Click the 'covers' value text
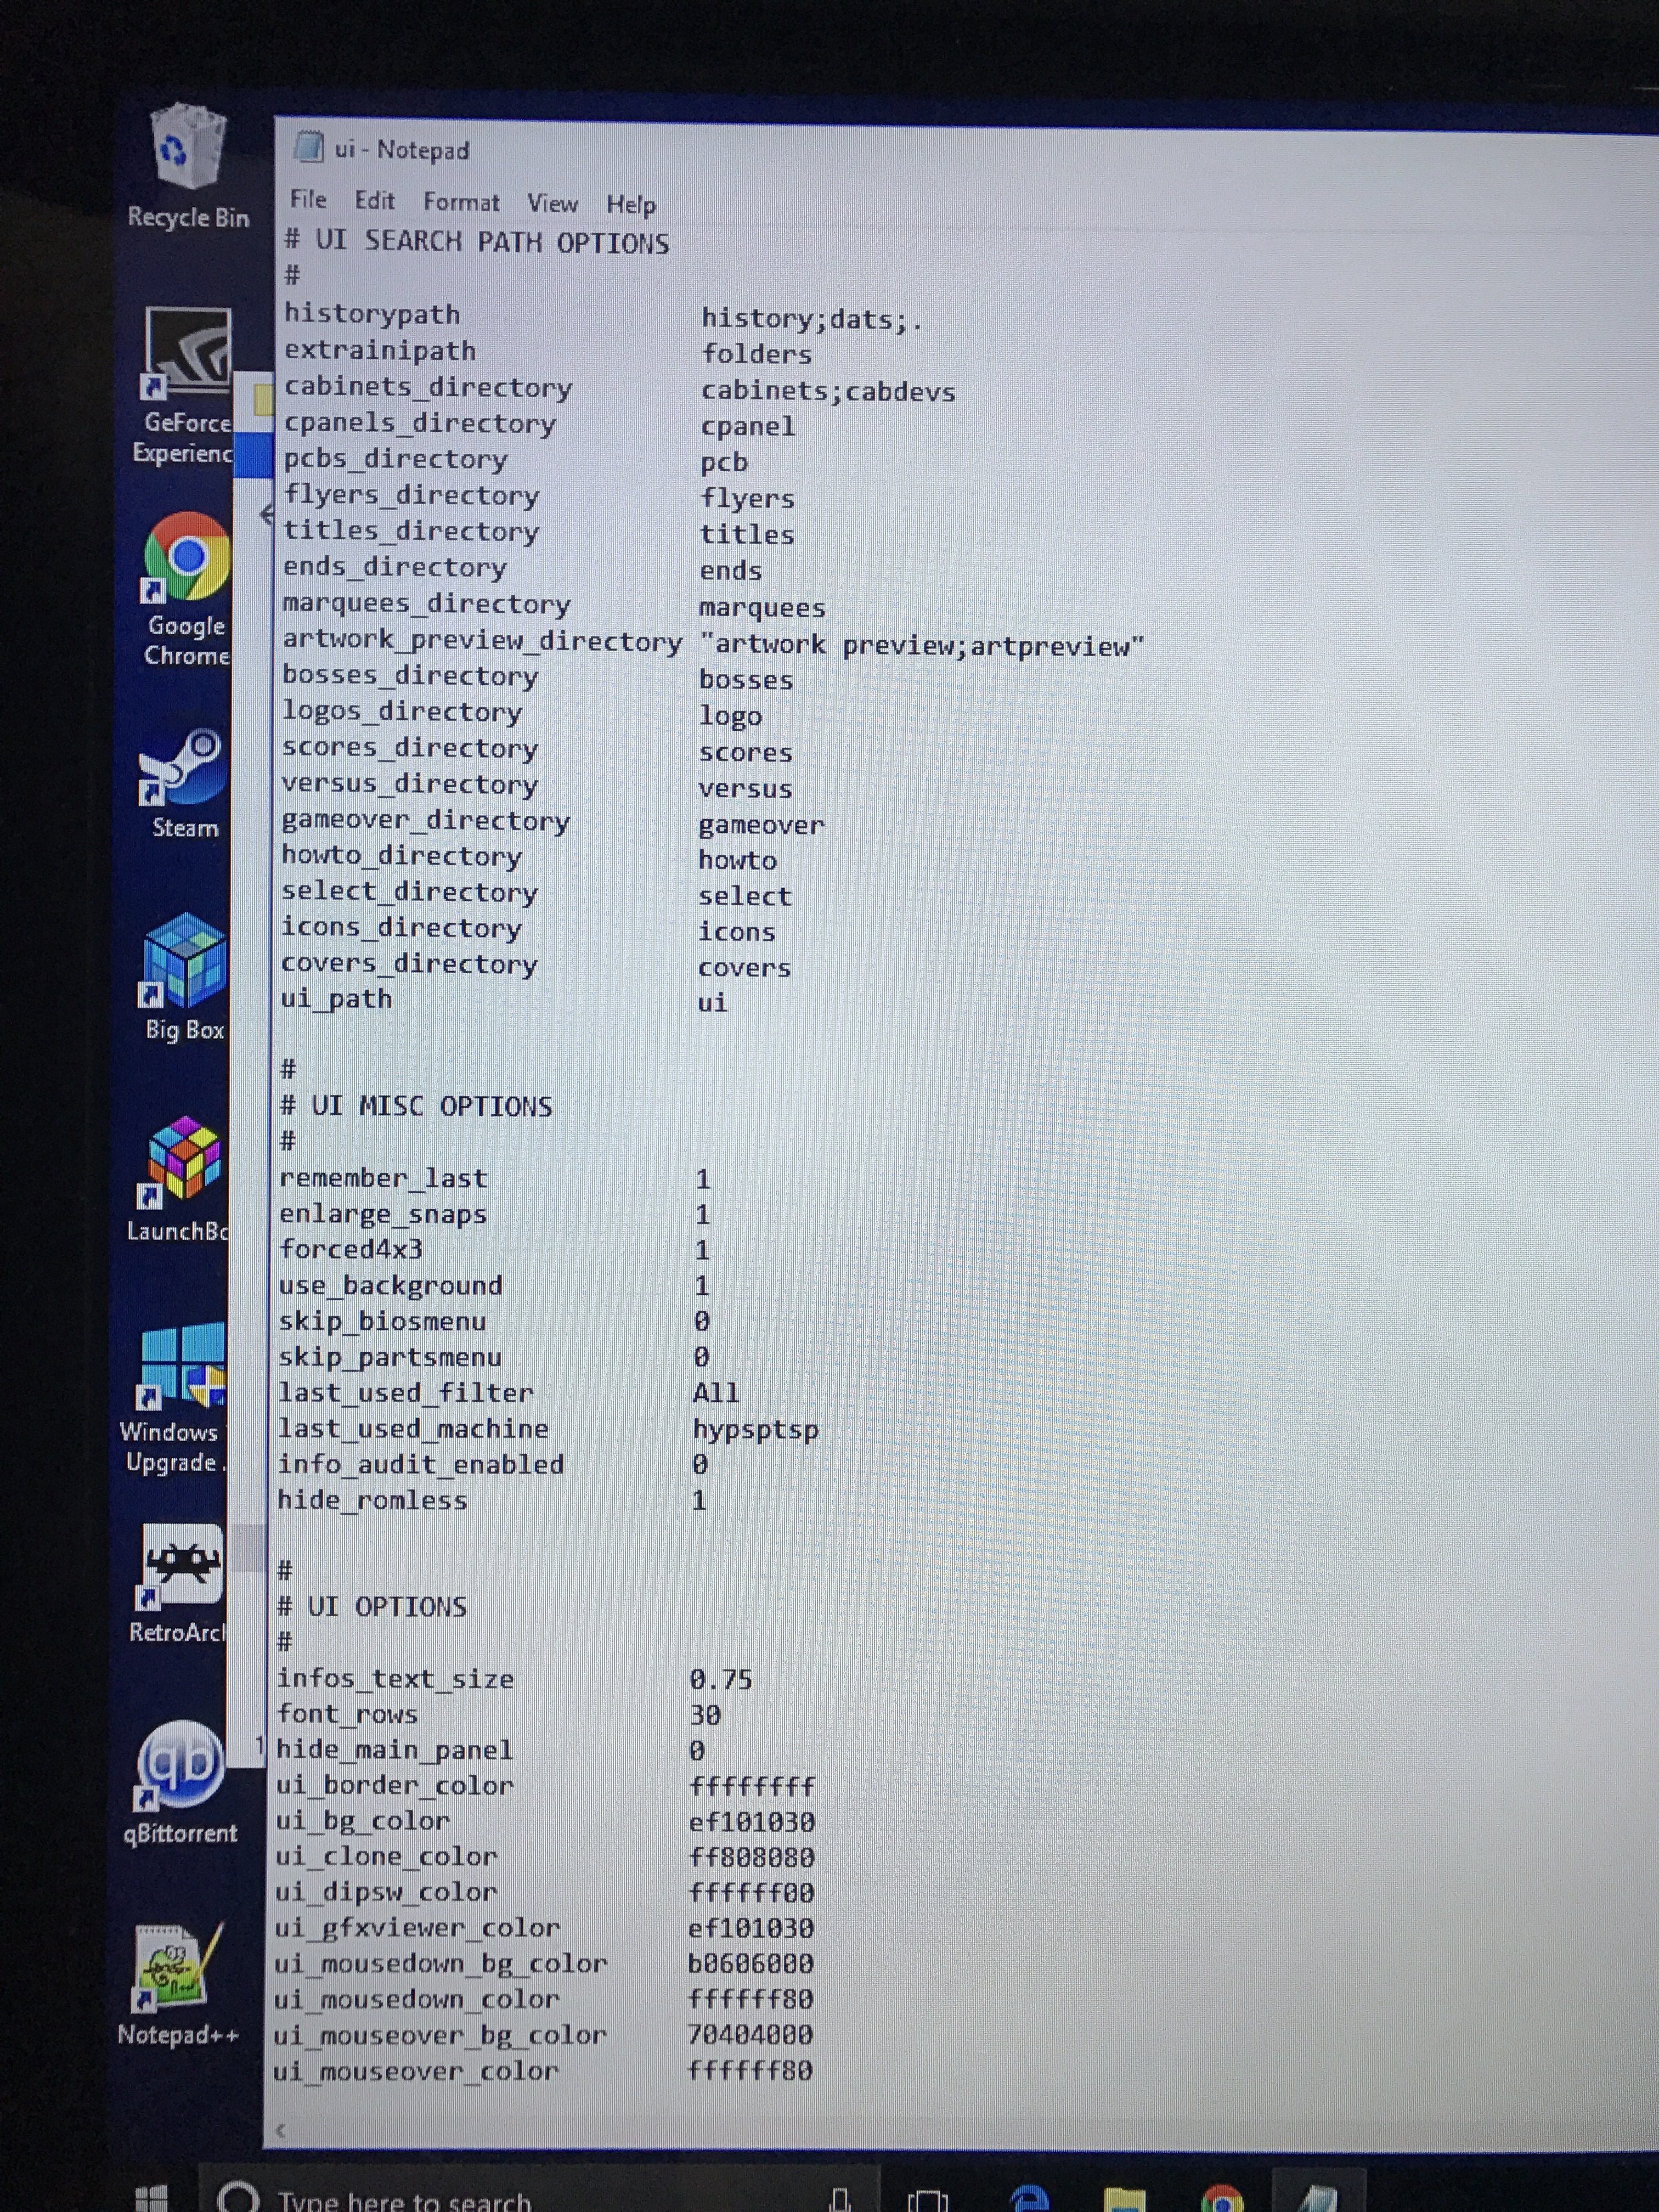This screenshot has height=2212, width=1659. (744, 967)
